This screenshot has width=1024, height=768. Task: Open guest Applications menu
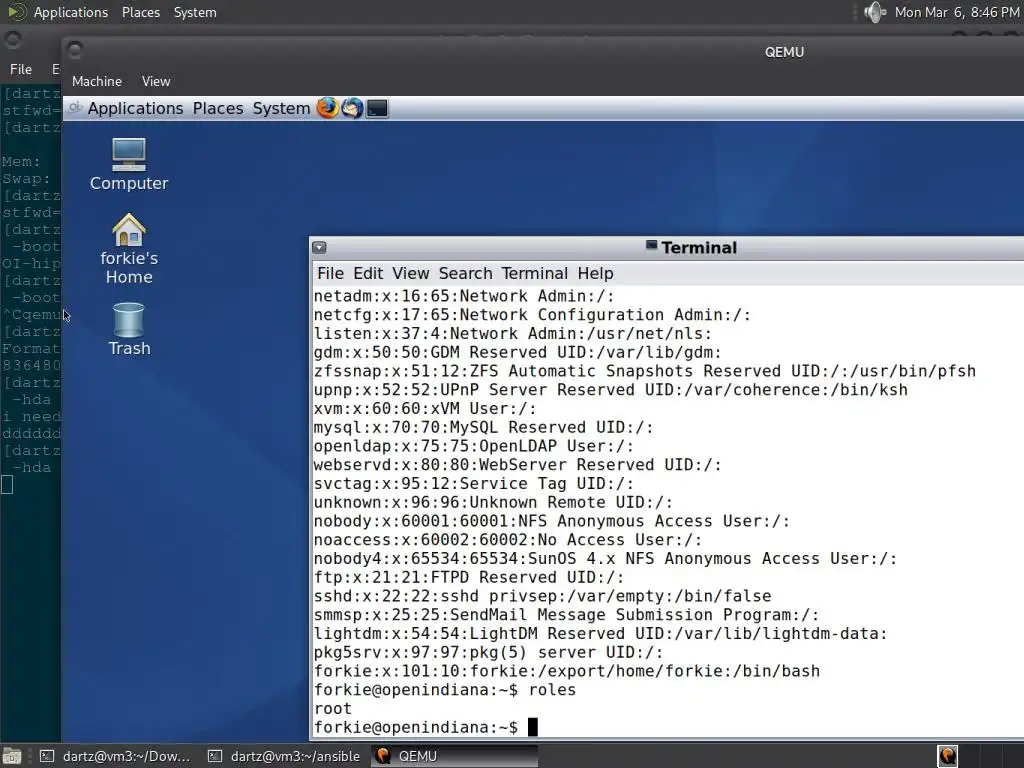[x=135, y=108]
